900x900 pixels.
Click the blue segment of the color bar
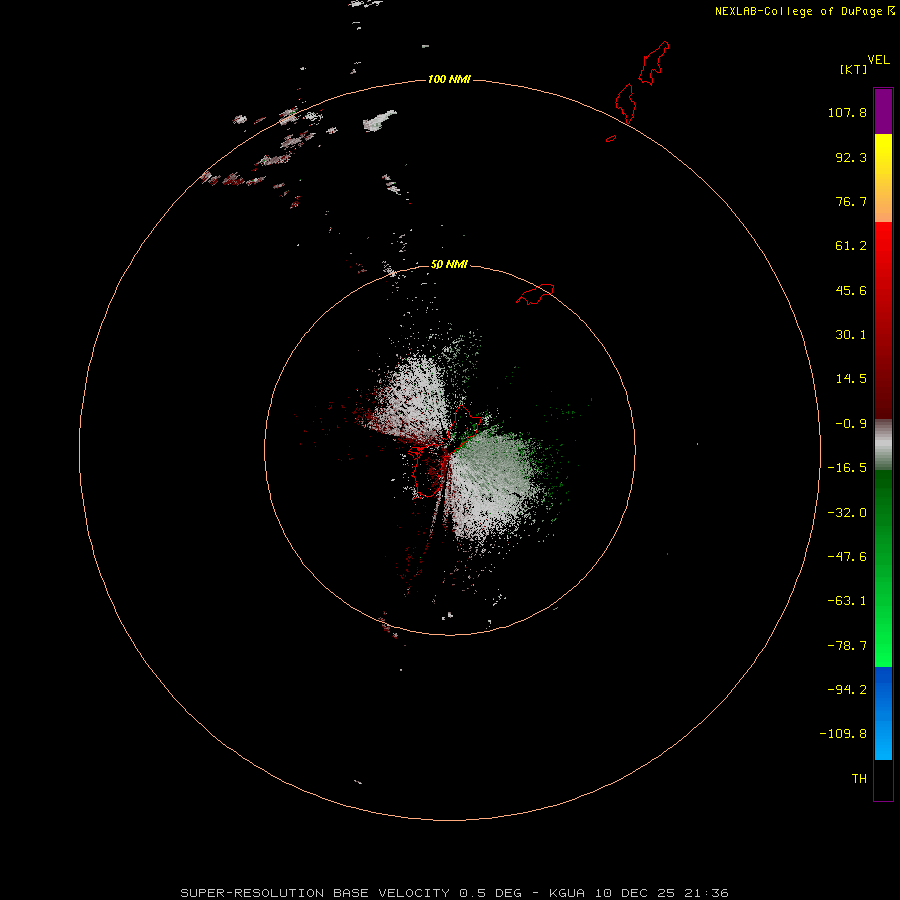(x=883, y=713)
